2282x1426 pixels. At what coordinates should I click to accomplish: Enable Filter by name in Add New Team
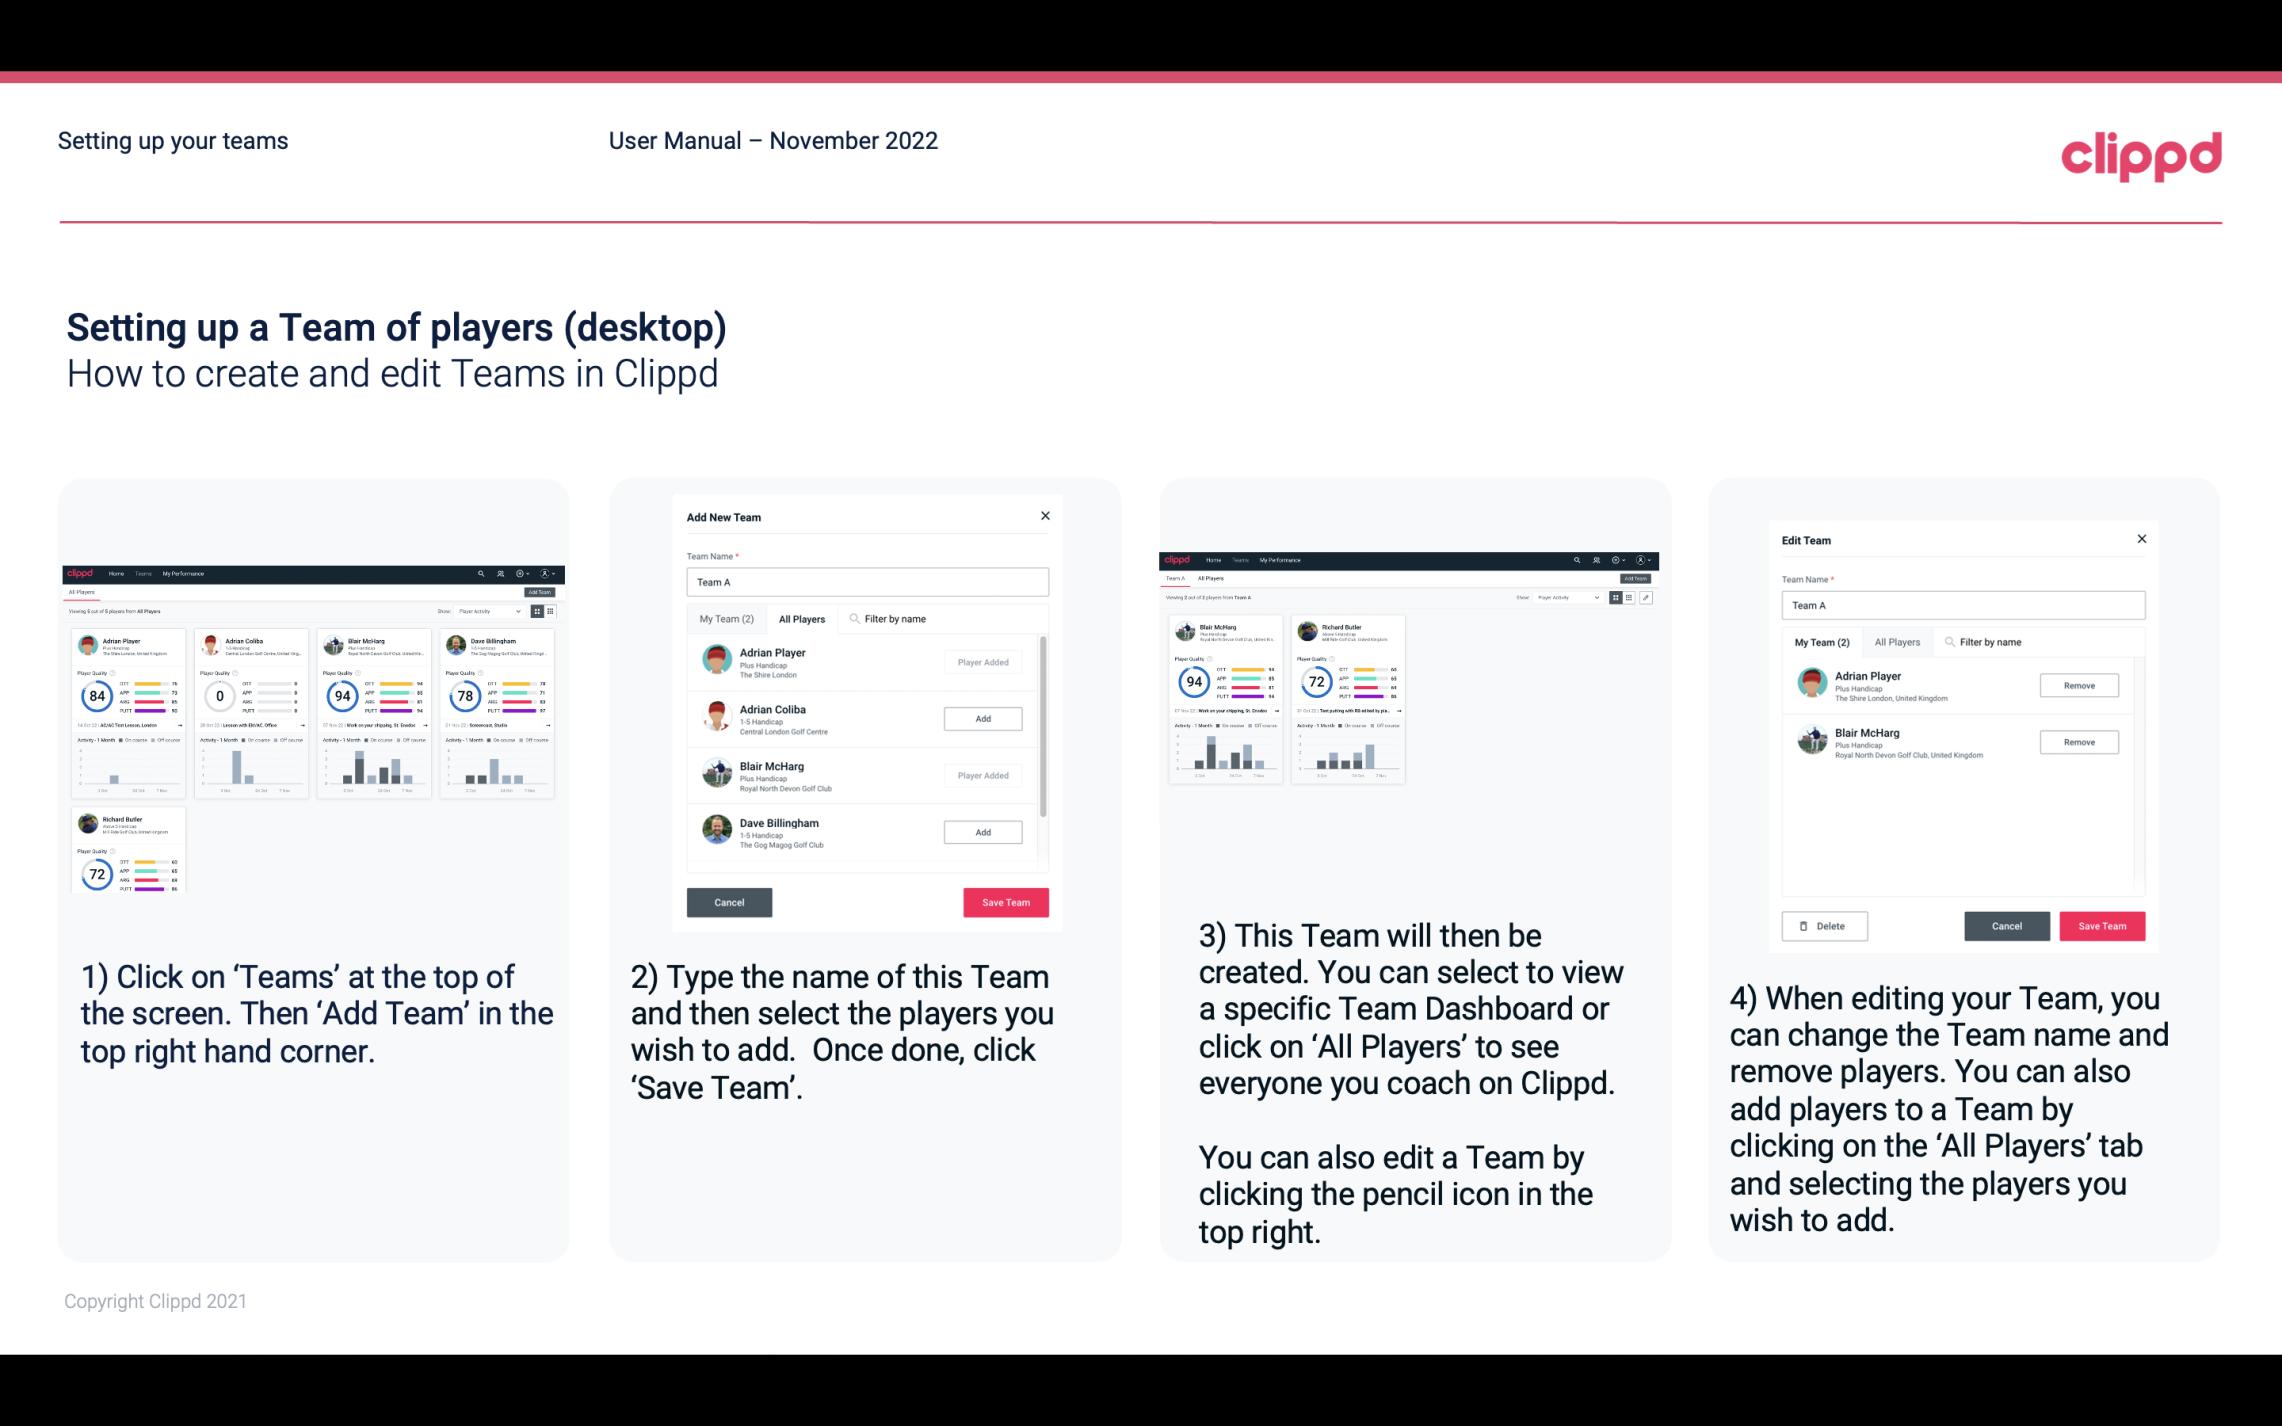900,618
